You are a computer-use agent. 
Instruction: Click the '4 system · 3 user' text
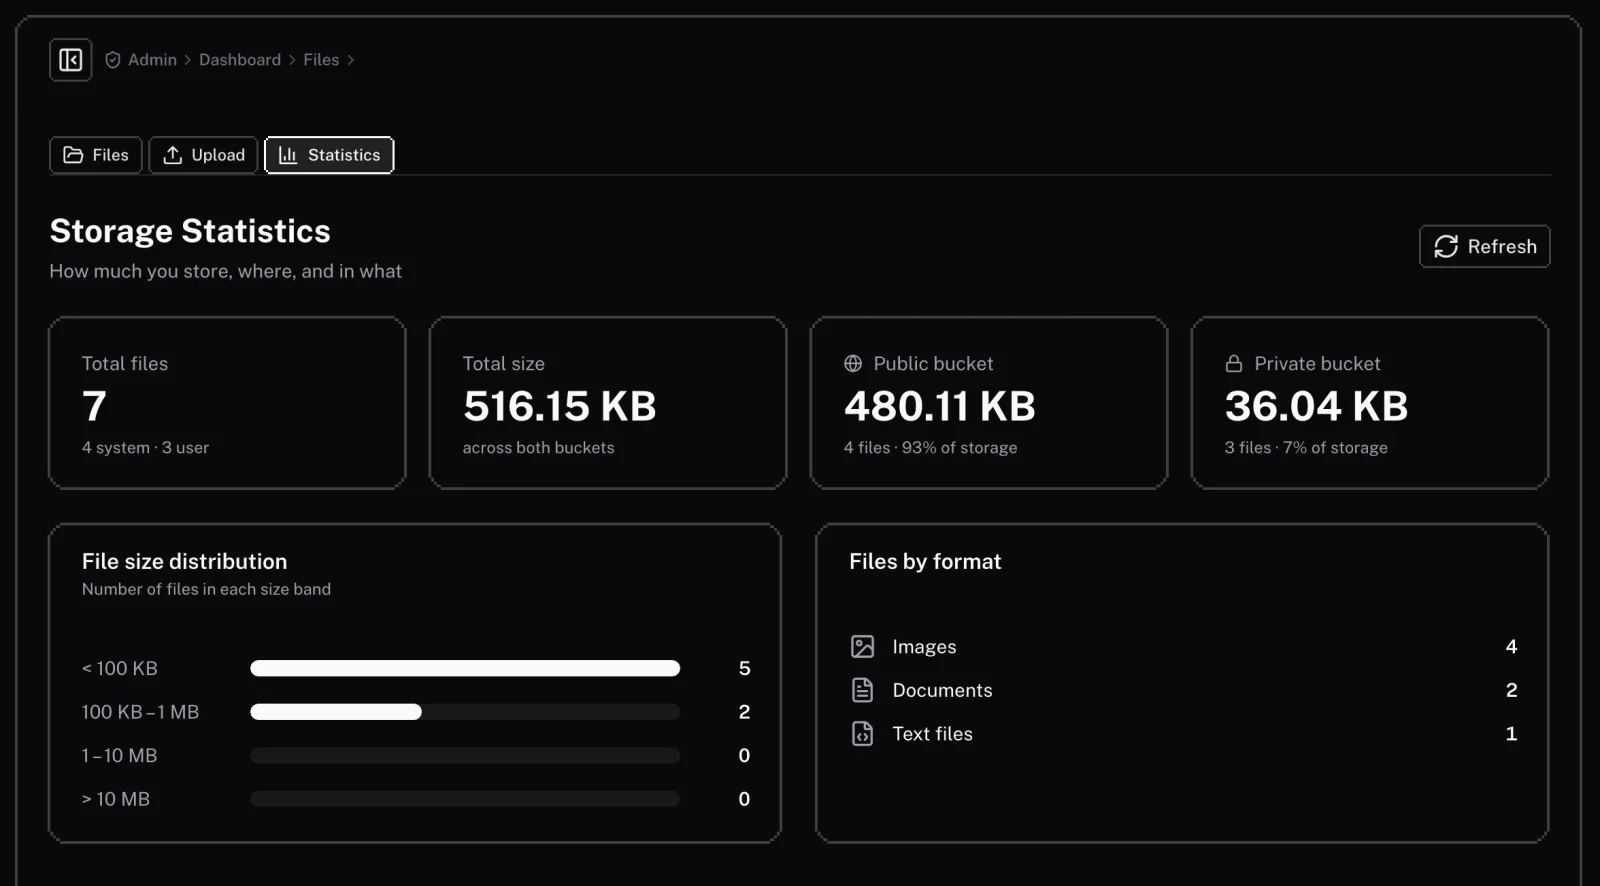pos(146,448)
